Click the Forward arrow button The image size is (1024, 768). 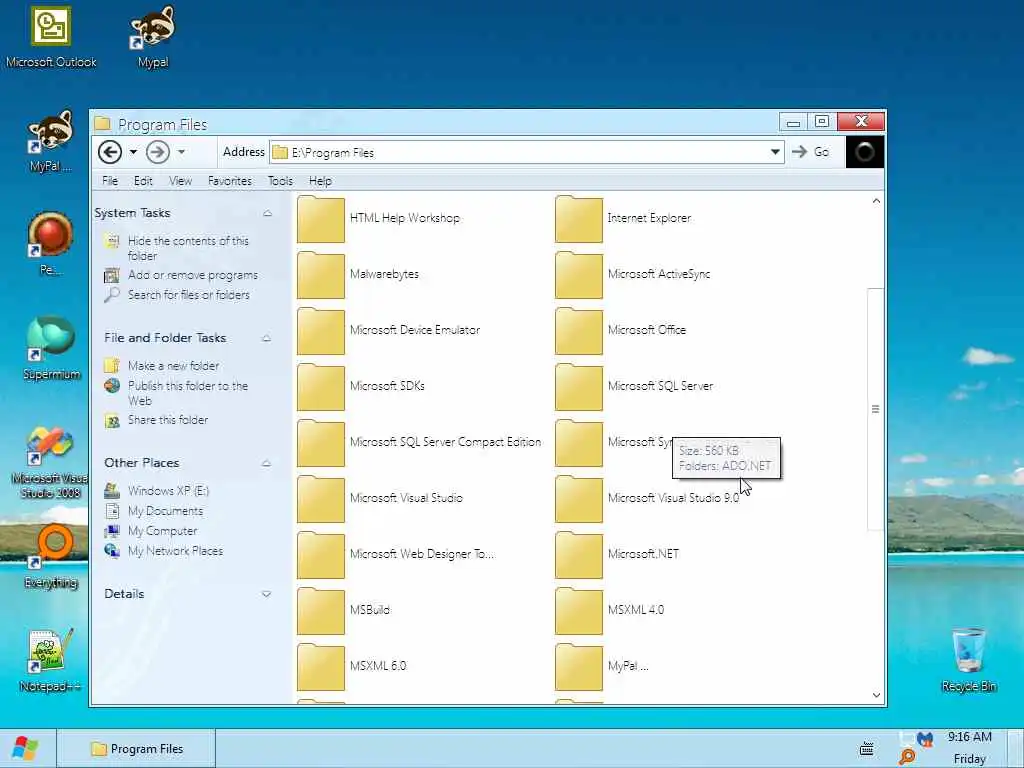[157, 152]
